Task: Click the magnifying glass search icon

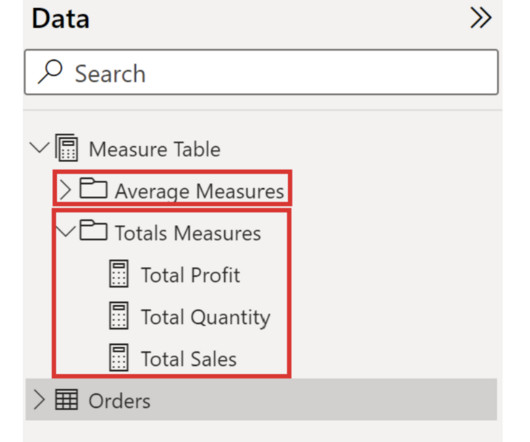Action: tap(50, 72)
